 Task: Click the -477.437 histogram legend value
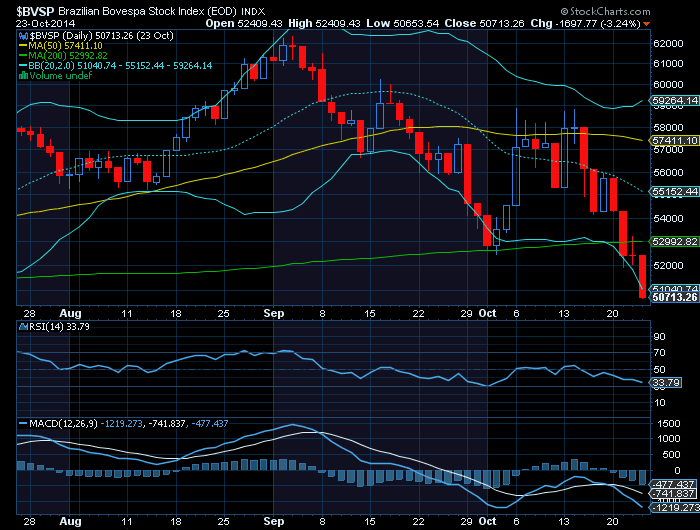tap(209, 423)
